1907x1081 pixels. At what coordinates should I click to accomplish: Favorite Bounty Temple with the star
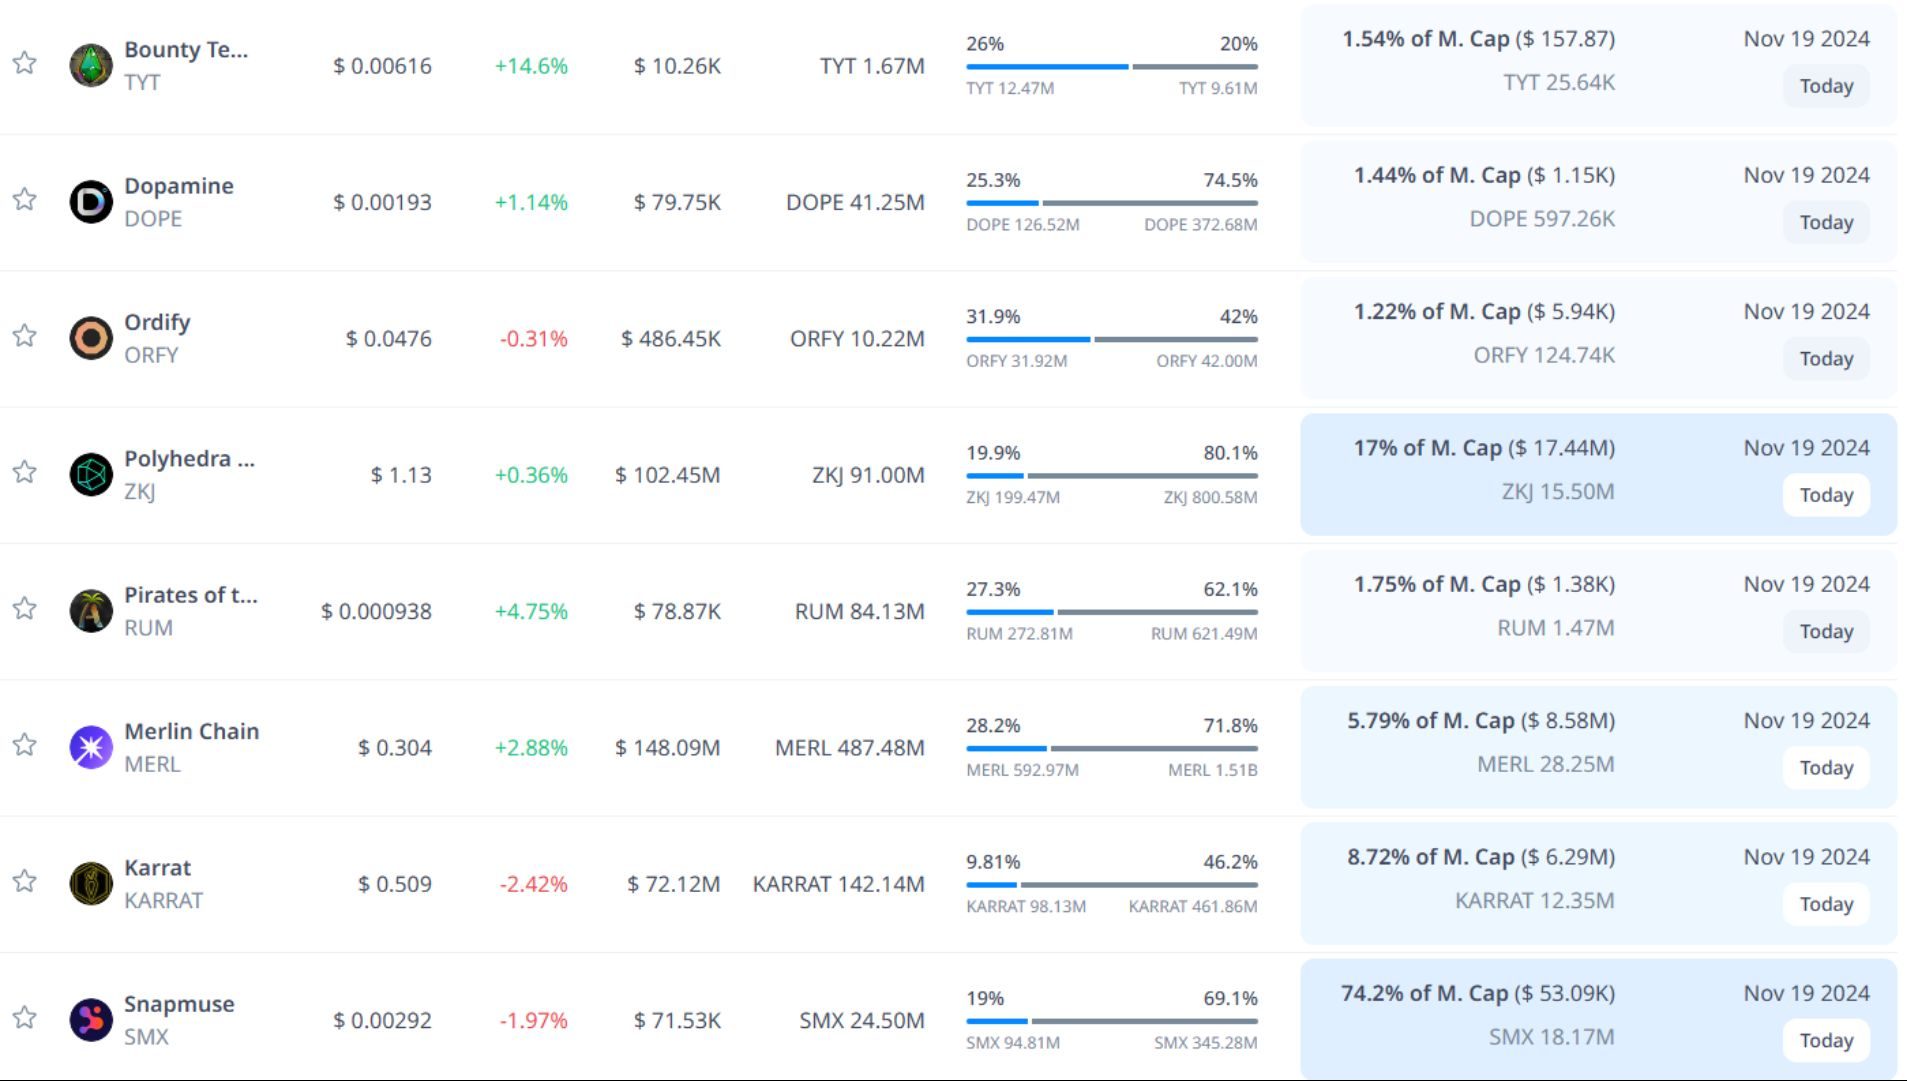25,64
